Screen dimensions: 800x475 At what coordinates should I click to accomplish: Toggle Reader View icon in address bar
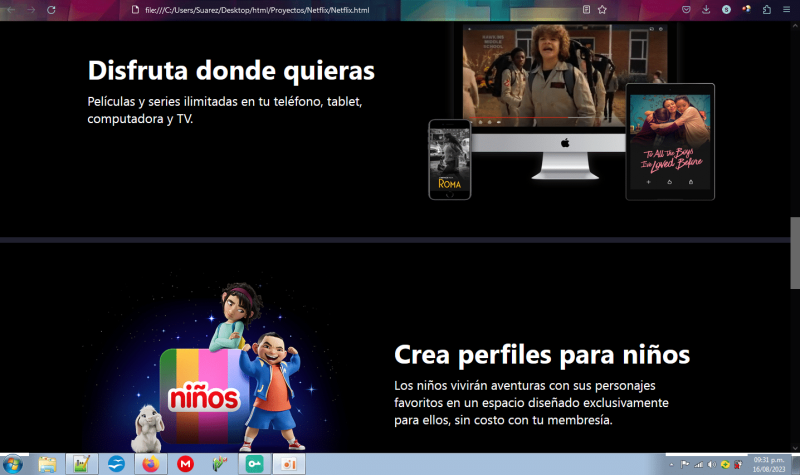coord(586,9)
